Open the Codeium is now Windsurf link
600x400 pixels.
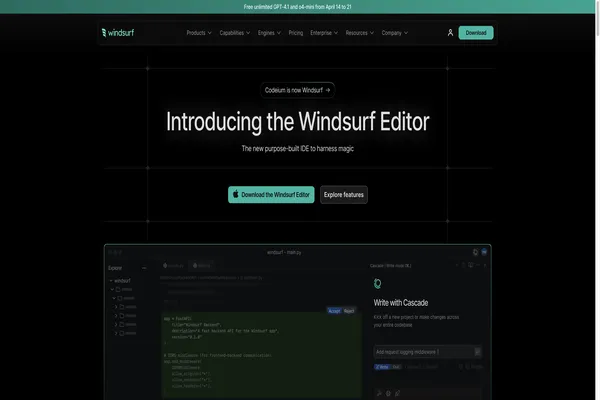297,89
